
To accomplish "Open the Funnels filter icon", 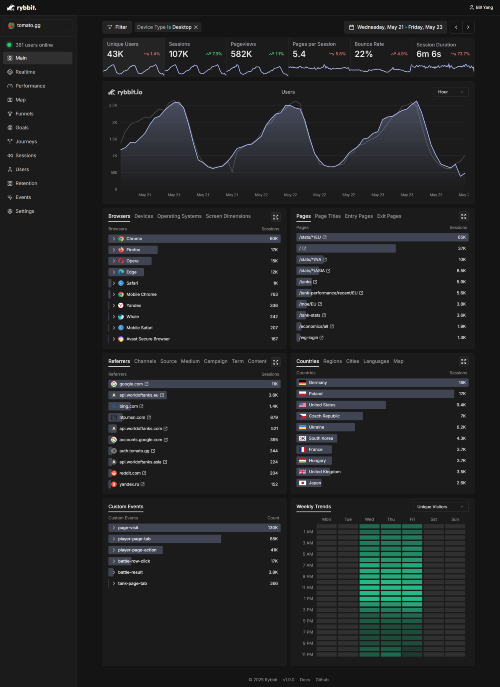I will pyautogui.click(x=10, y=114).
